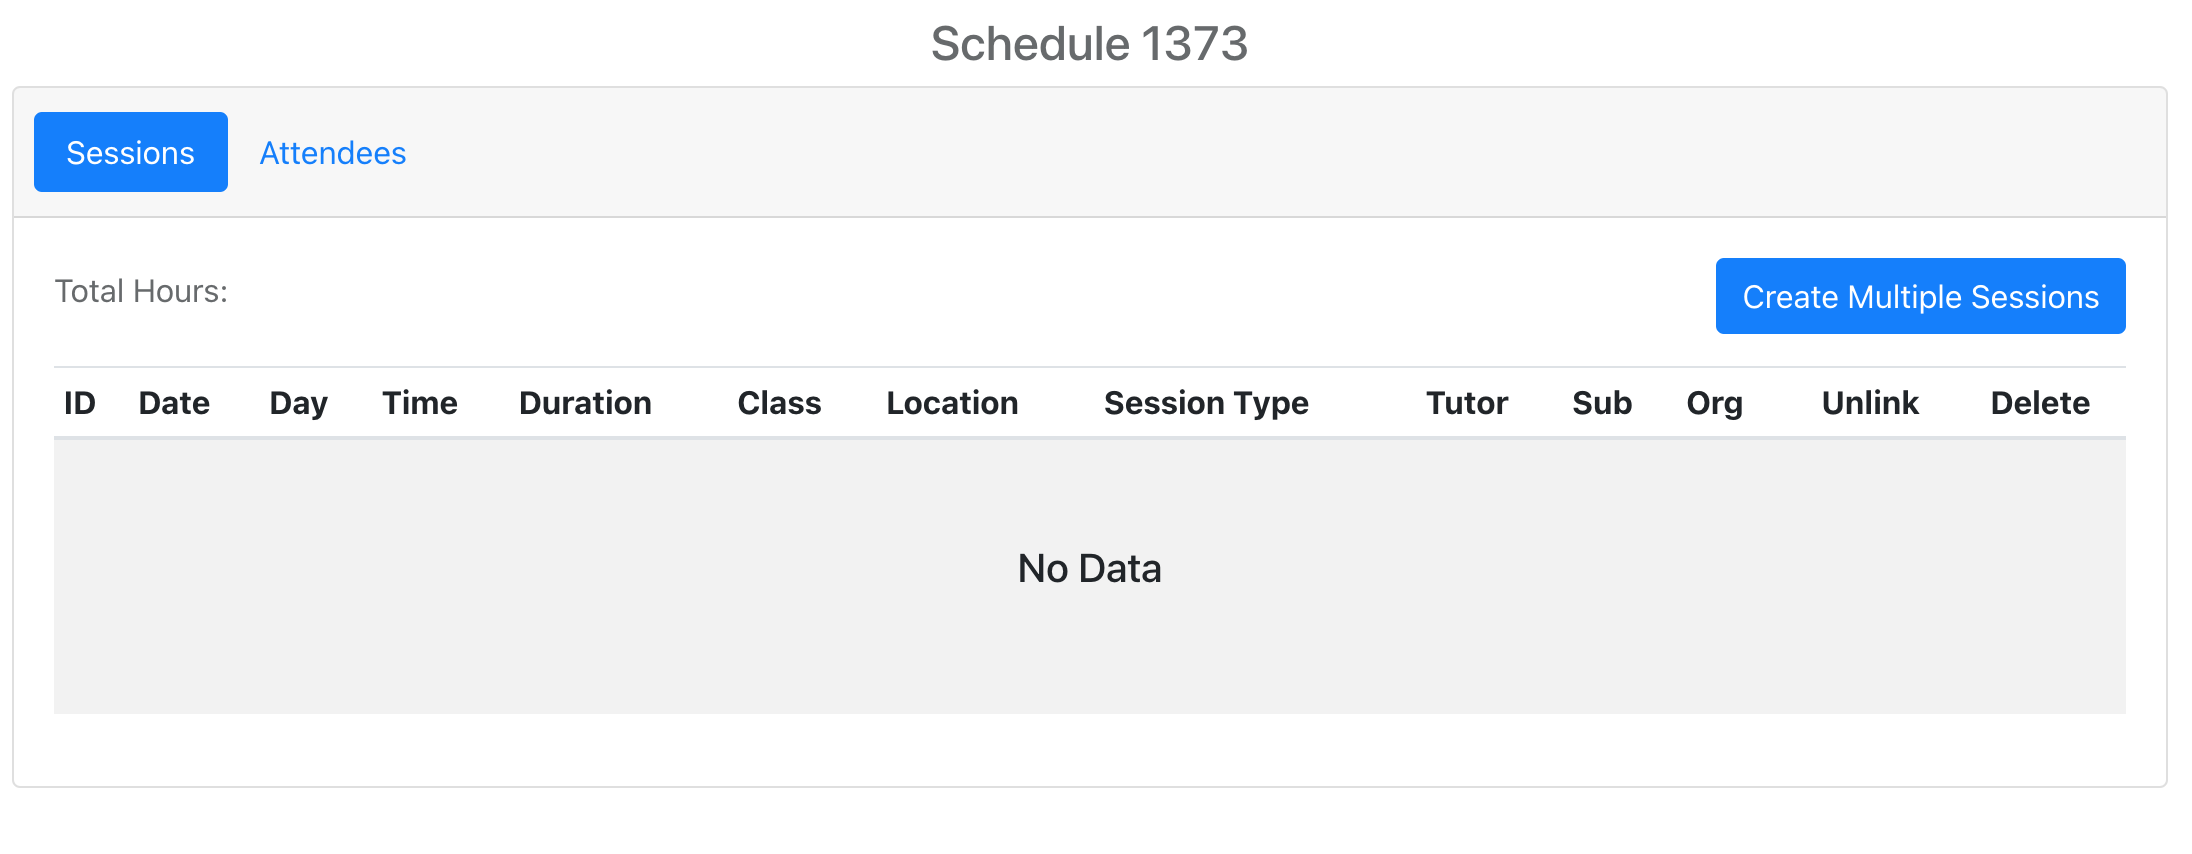
Task: Click the Day column header
Action: (297, 403)
